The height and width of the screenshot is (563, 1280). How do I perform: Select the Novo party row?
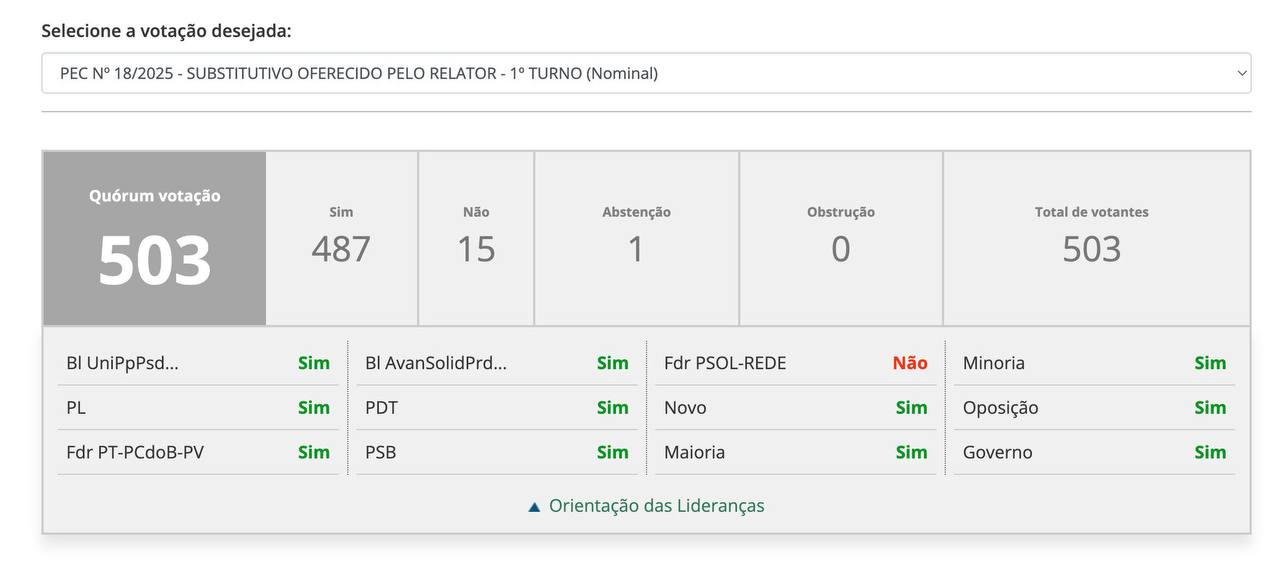point(795,408)
